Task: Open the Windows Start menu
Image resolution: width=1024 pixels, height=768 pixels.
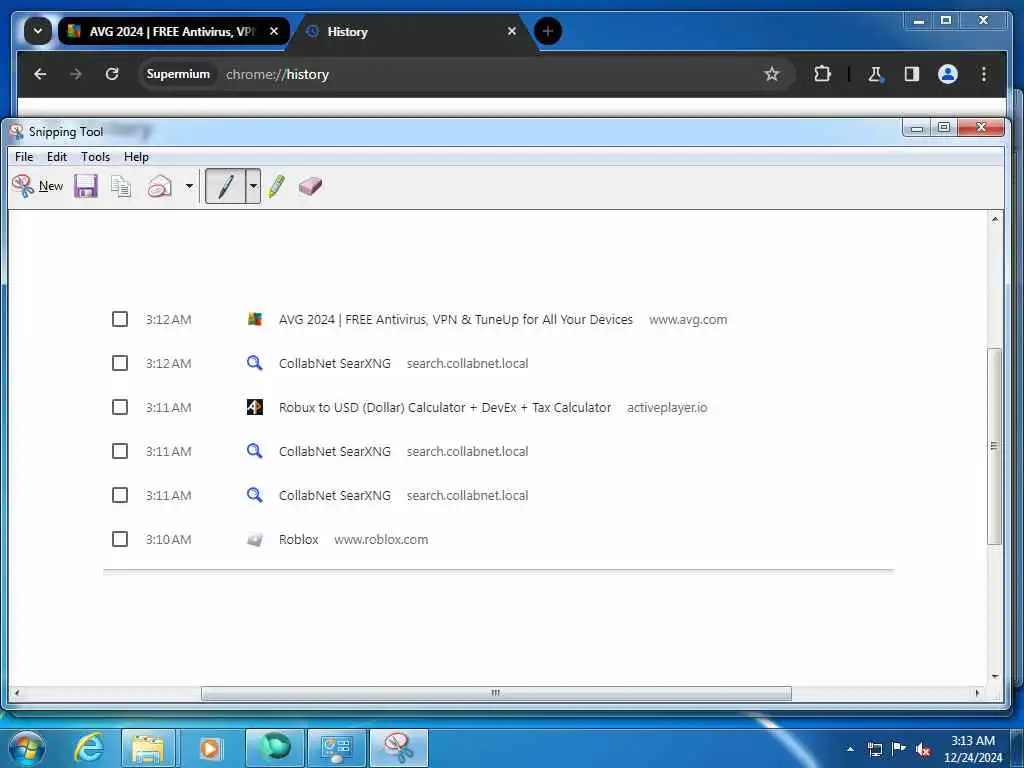Action: 27,748
